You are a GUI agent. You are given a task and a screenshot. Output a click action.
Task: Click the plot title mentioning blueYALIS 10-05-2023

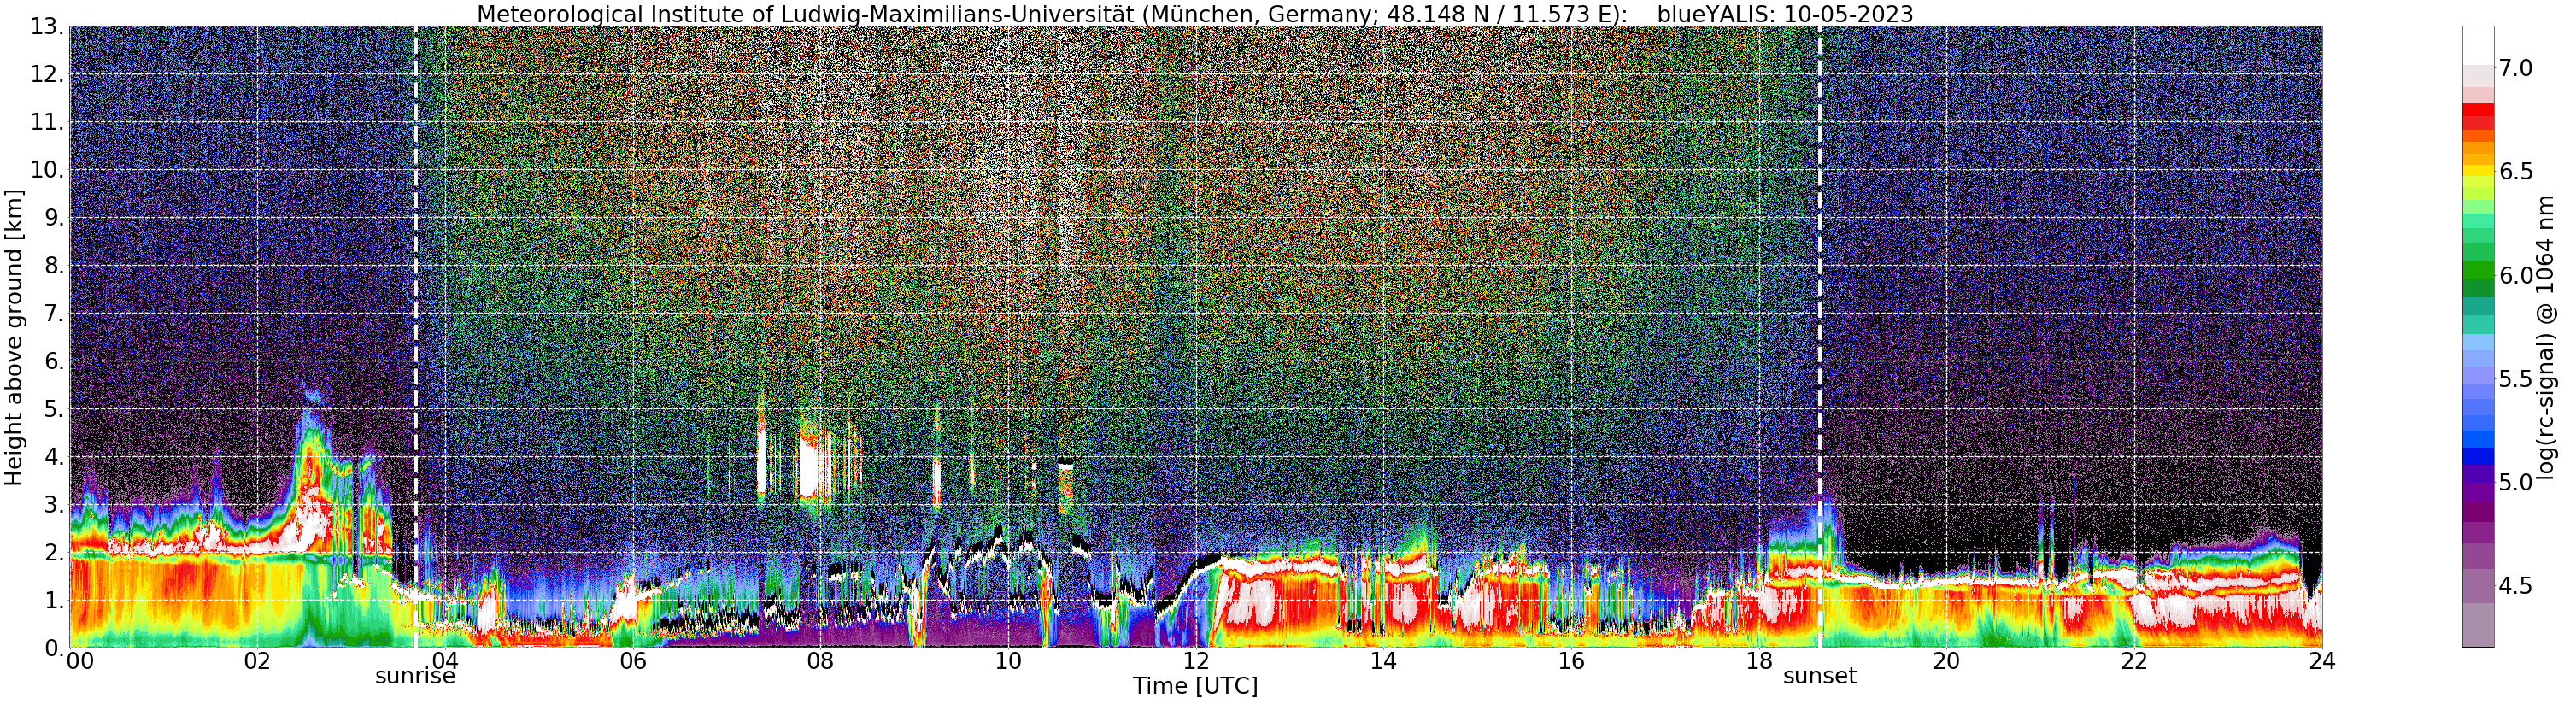[1195, 14]
